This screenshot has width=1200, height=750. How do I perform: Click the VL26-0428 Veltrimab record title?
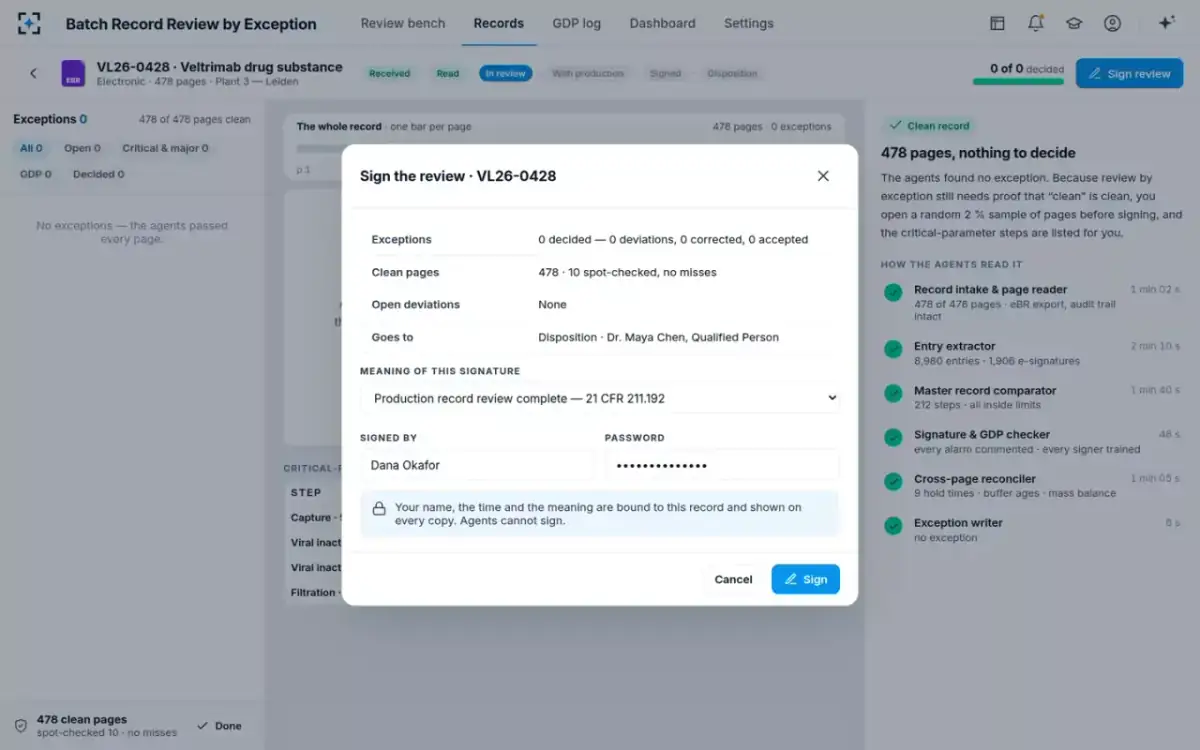click(x=219, y=67)
